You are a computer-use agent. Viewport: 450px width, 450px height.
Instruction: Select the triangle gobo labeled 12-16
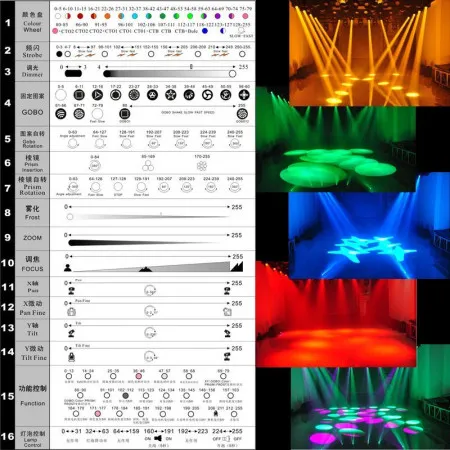97,95
